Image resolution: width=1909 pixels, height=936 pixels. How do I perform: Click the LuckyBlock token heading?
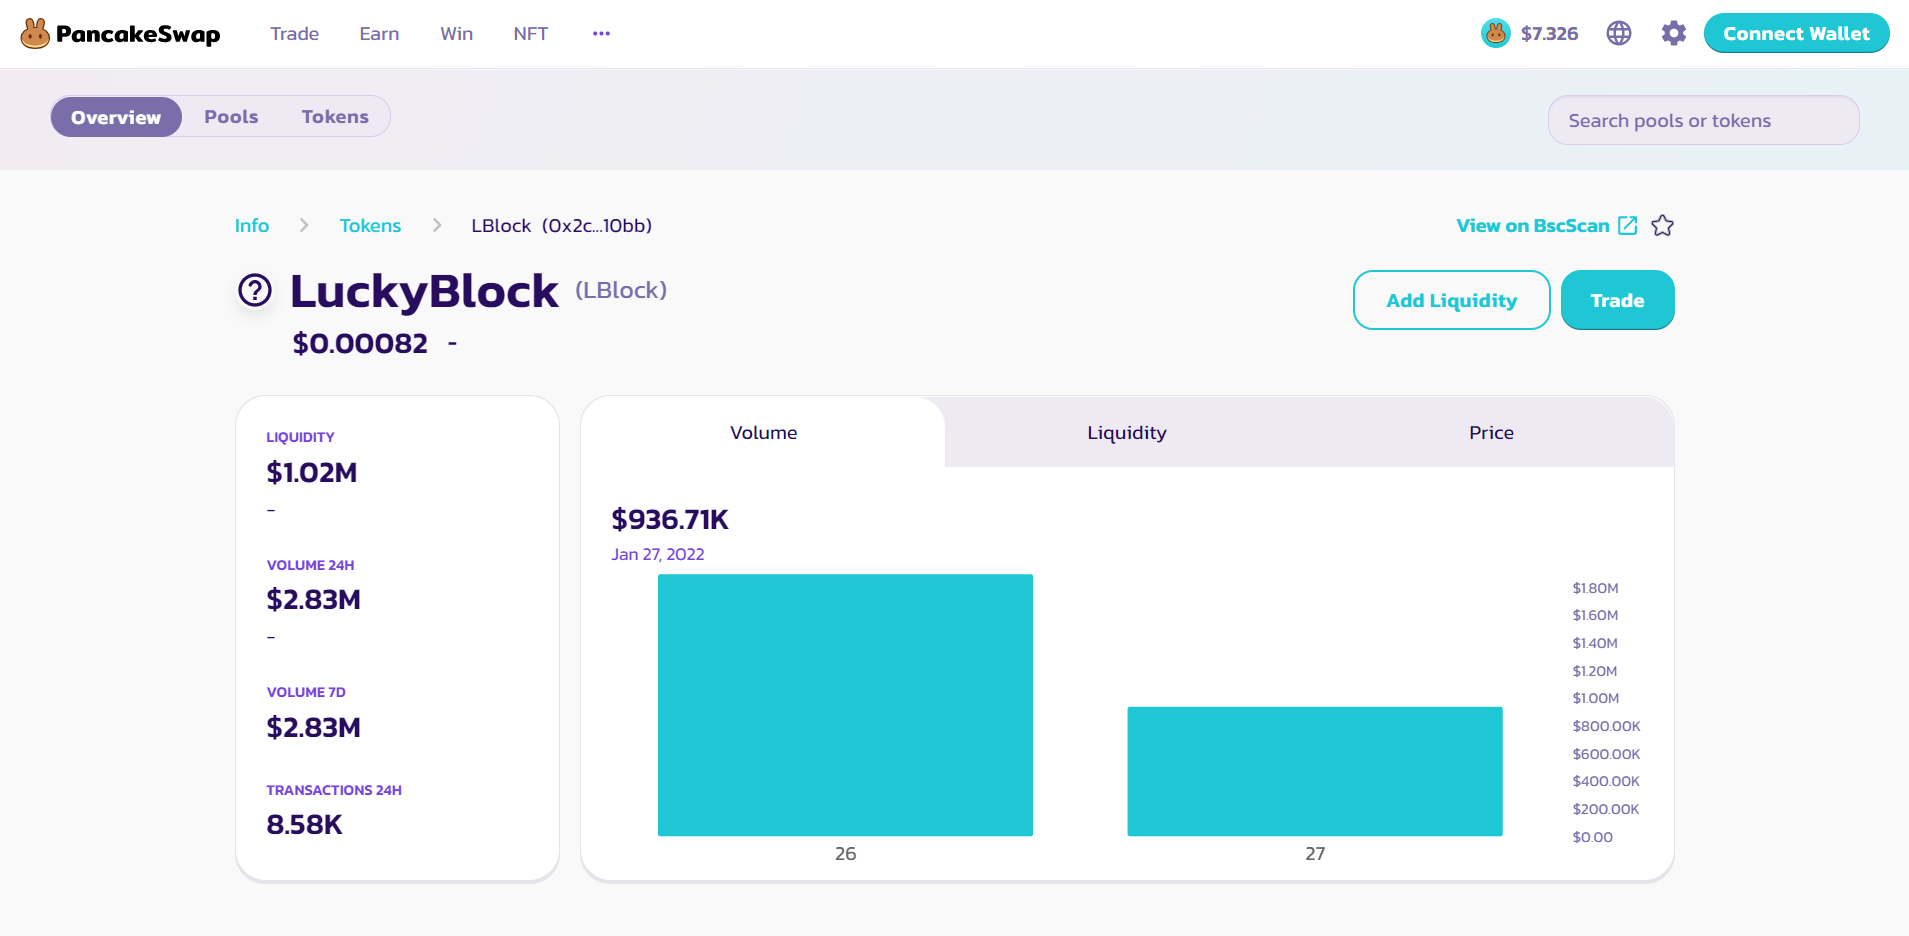424,292
